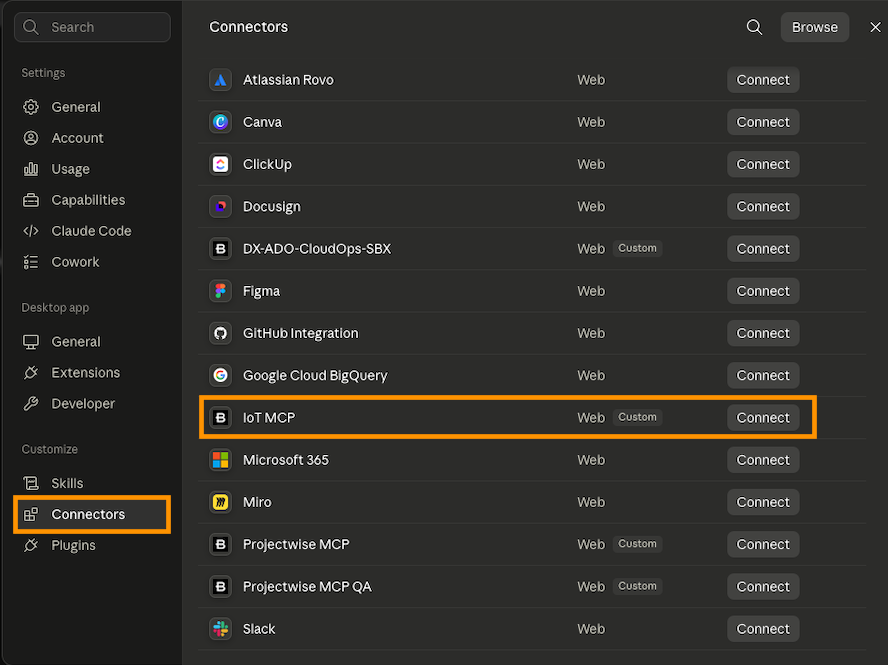Click the Settings General gear icon
Image resolution: width=888 pixels, height=665 pixels.
pos(31,107)
